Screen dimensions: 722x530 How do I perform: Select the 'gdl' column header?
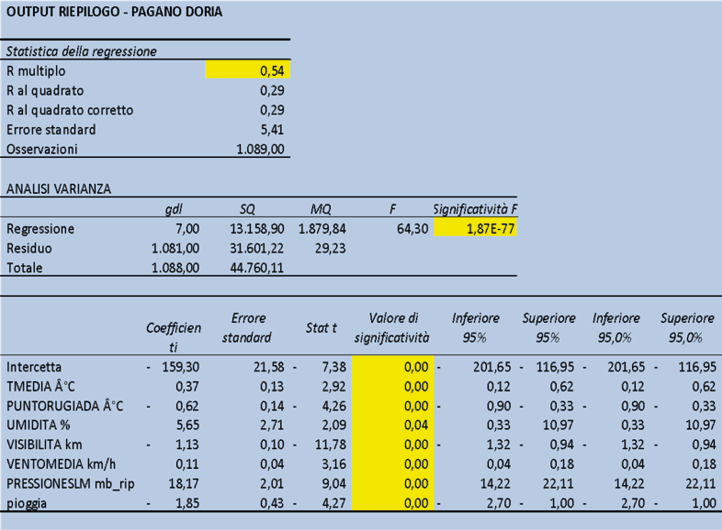[174, 210]
